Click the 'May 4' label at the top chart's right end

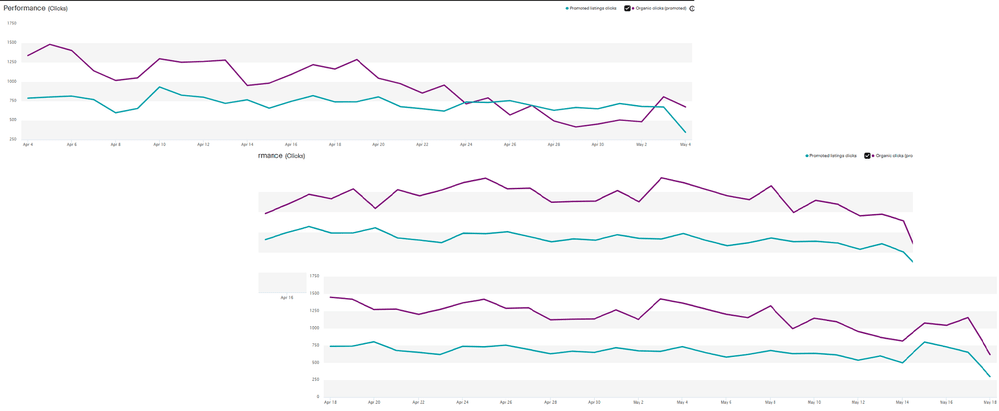click(x=686, y=145)
